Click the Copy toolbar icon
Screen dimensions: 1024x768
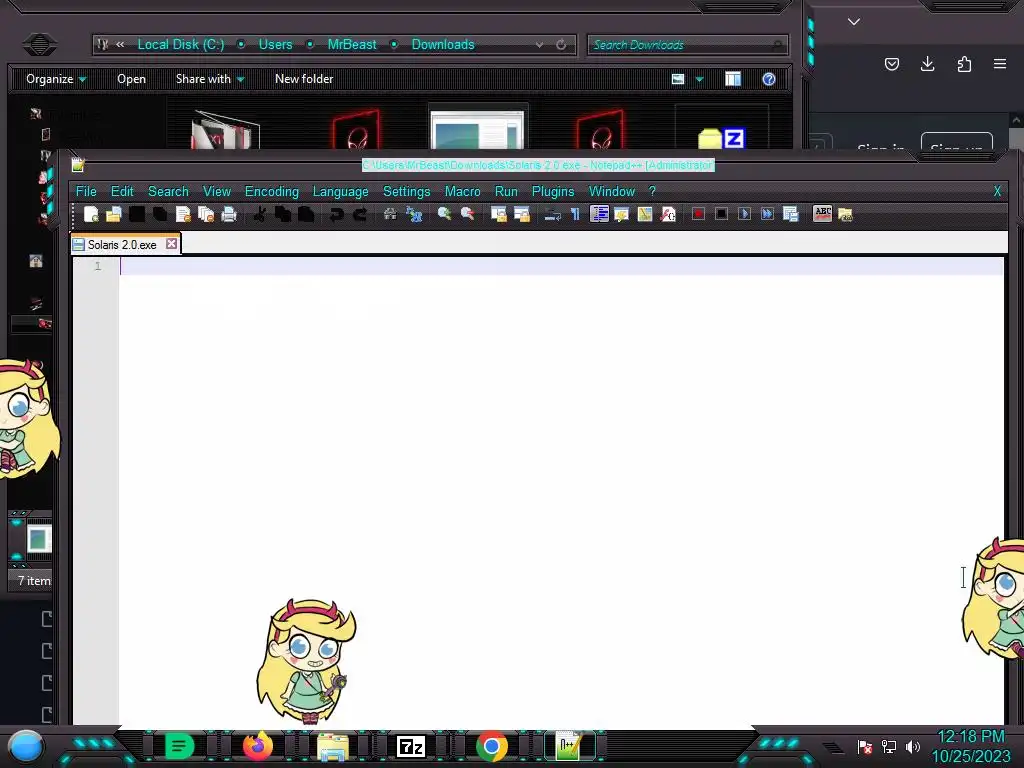click(x=283, y=214)
